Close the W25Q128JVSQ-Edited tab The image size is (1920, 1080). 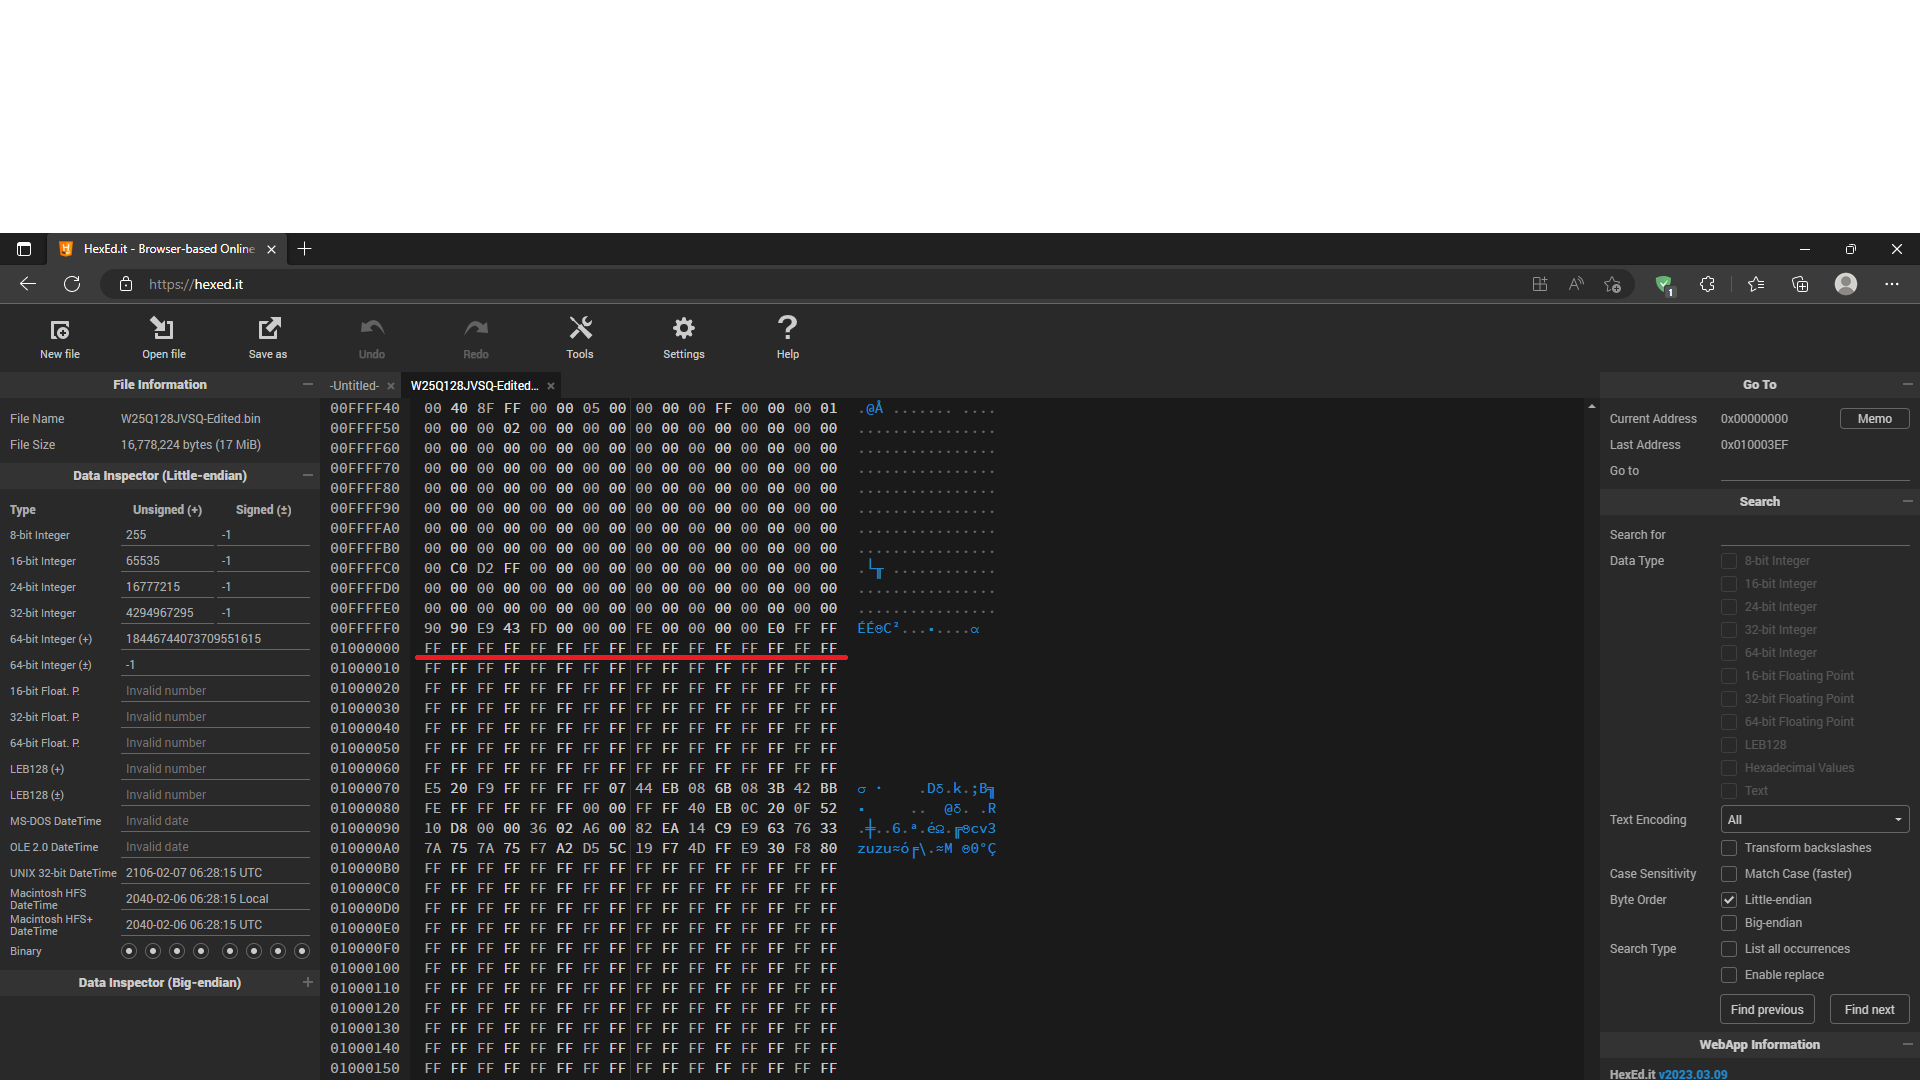pos(551,386)
